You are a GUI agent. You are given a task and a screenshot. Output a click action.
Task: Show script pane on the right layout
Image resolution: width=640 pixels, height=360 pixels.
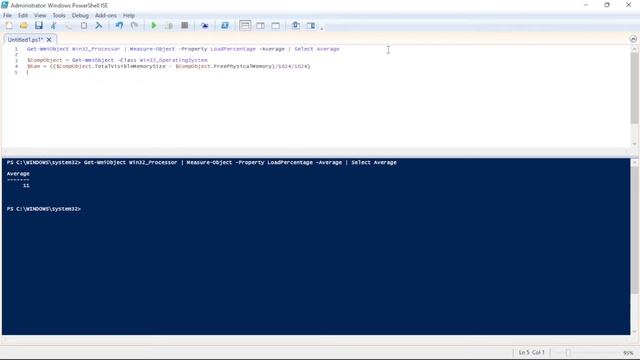click(x=260, y=25)
